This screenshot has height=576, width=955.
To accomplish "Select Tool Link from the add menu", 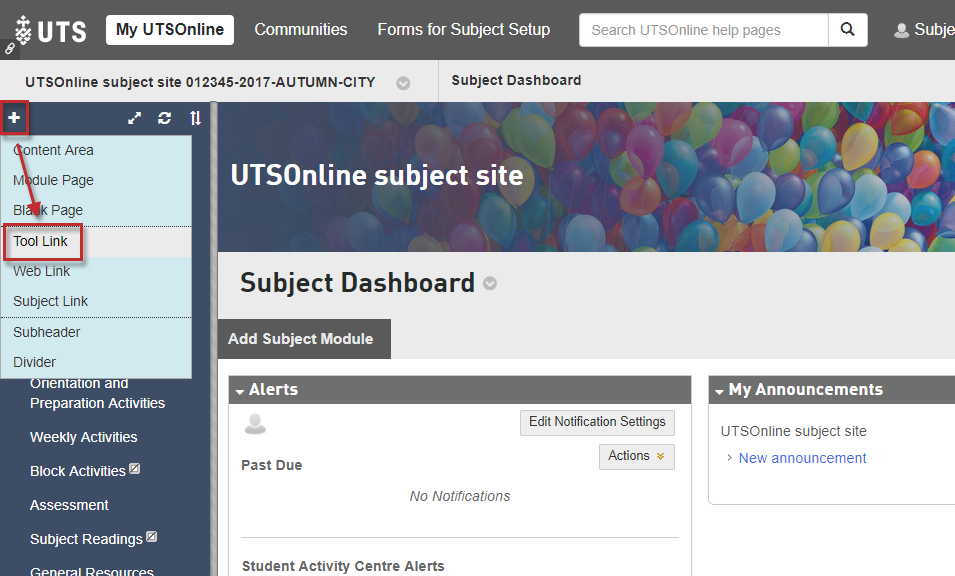I will coord(41,242).
